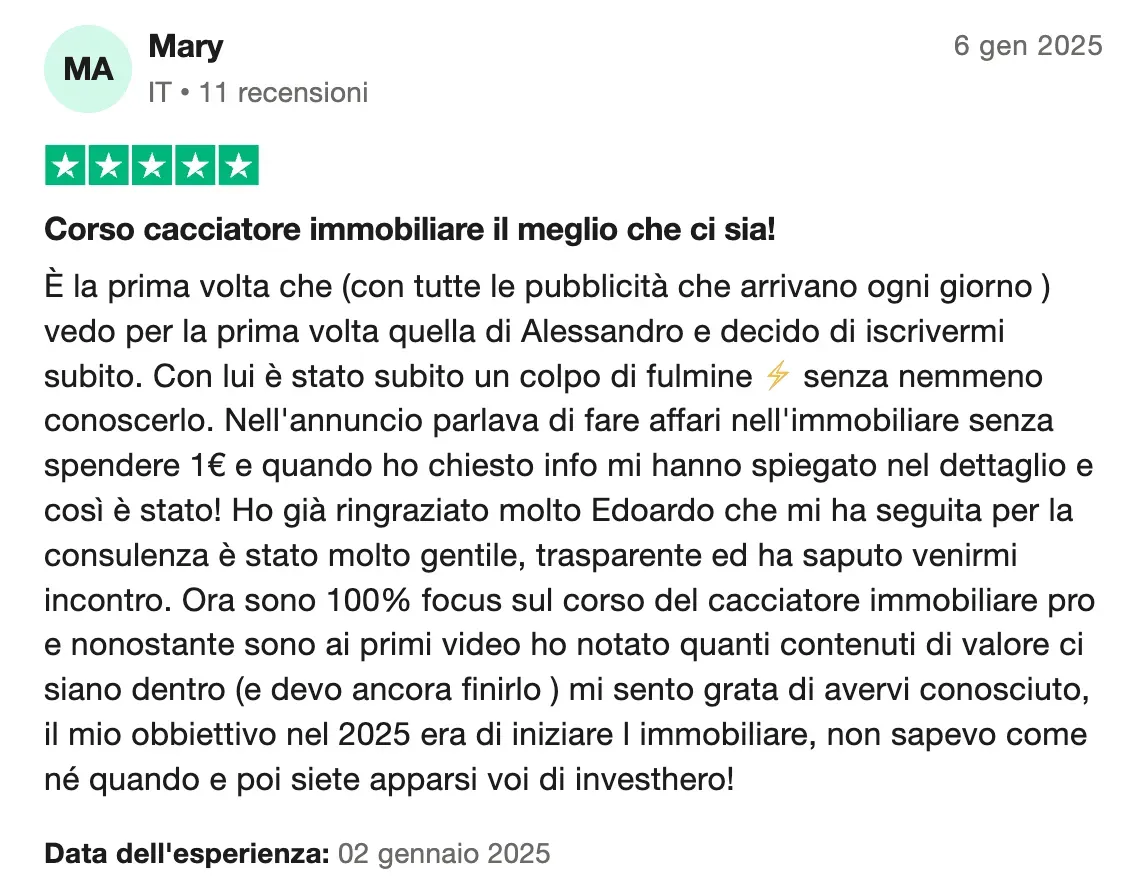This screenshot has width=1140, height=892.
Task: Click the green MA avatar circle
Action: pyautogui.click(x=88, y=69)
